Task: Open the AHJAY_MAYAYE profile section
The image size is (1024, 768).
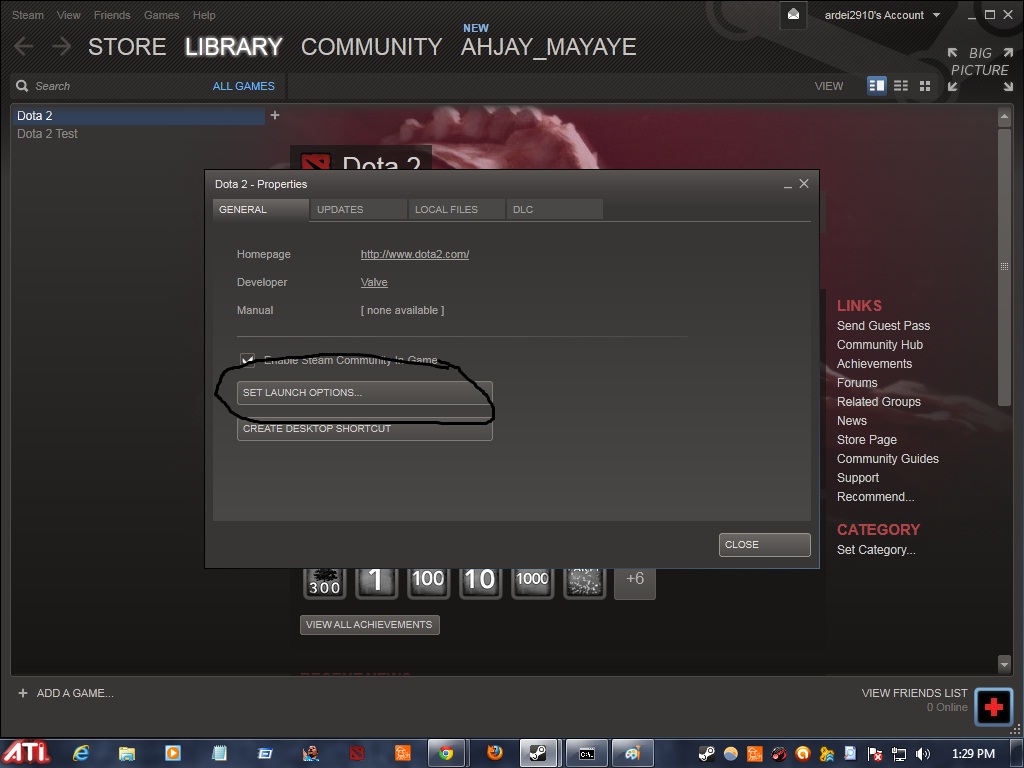Action: [549, 46]
